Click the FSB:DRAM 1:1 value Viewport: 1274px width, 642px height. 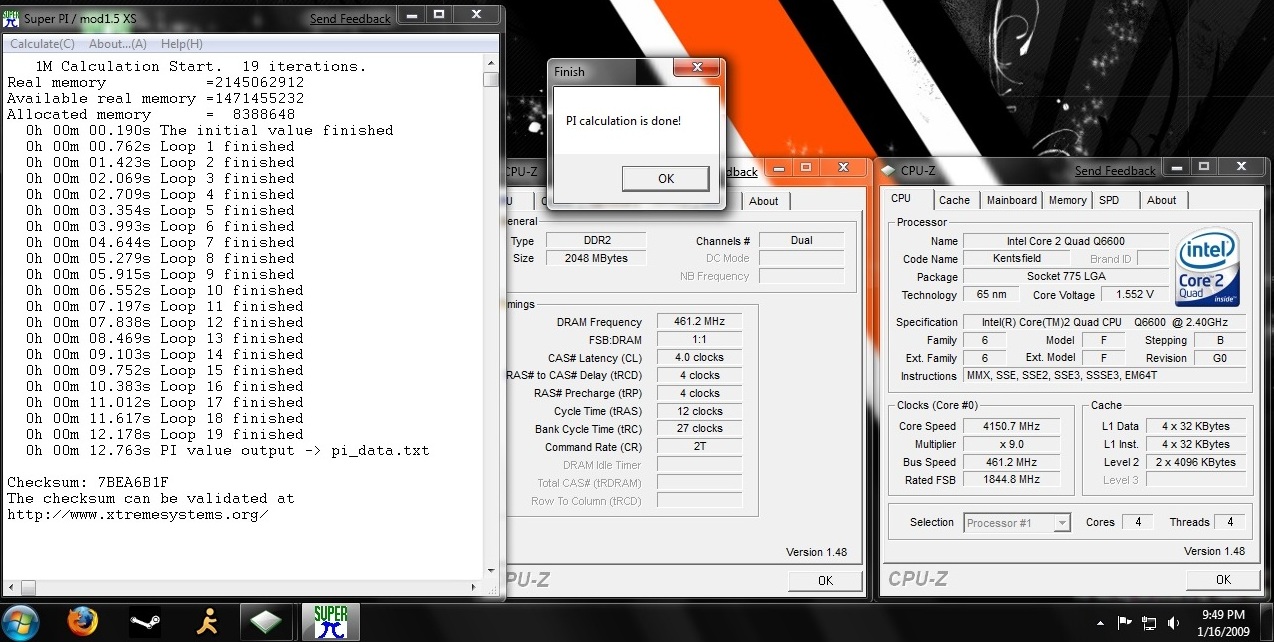coord(699,340)
